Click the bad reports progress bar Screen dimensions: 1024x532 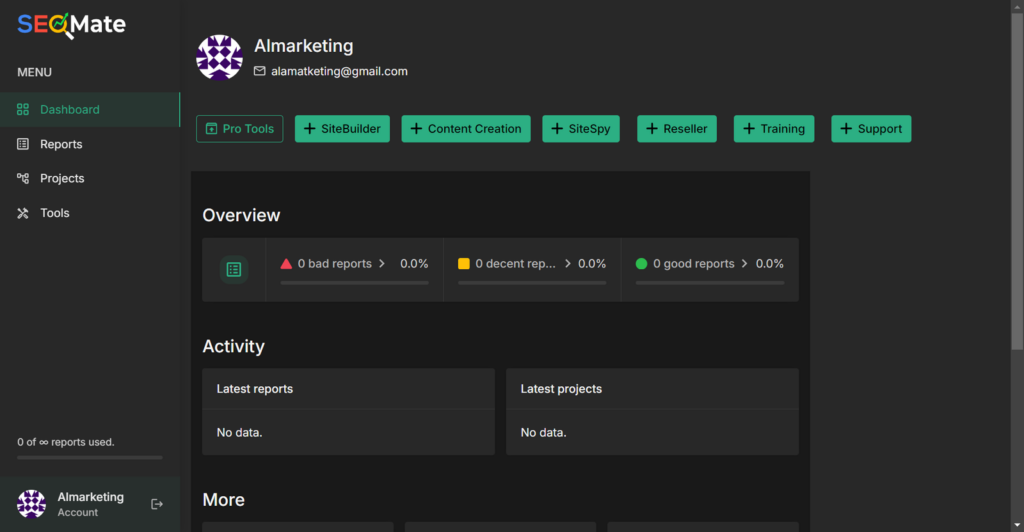(355, 283)
